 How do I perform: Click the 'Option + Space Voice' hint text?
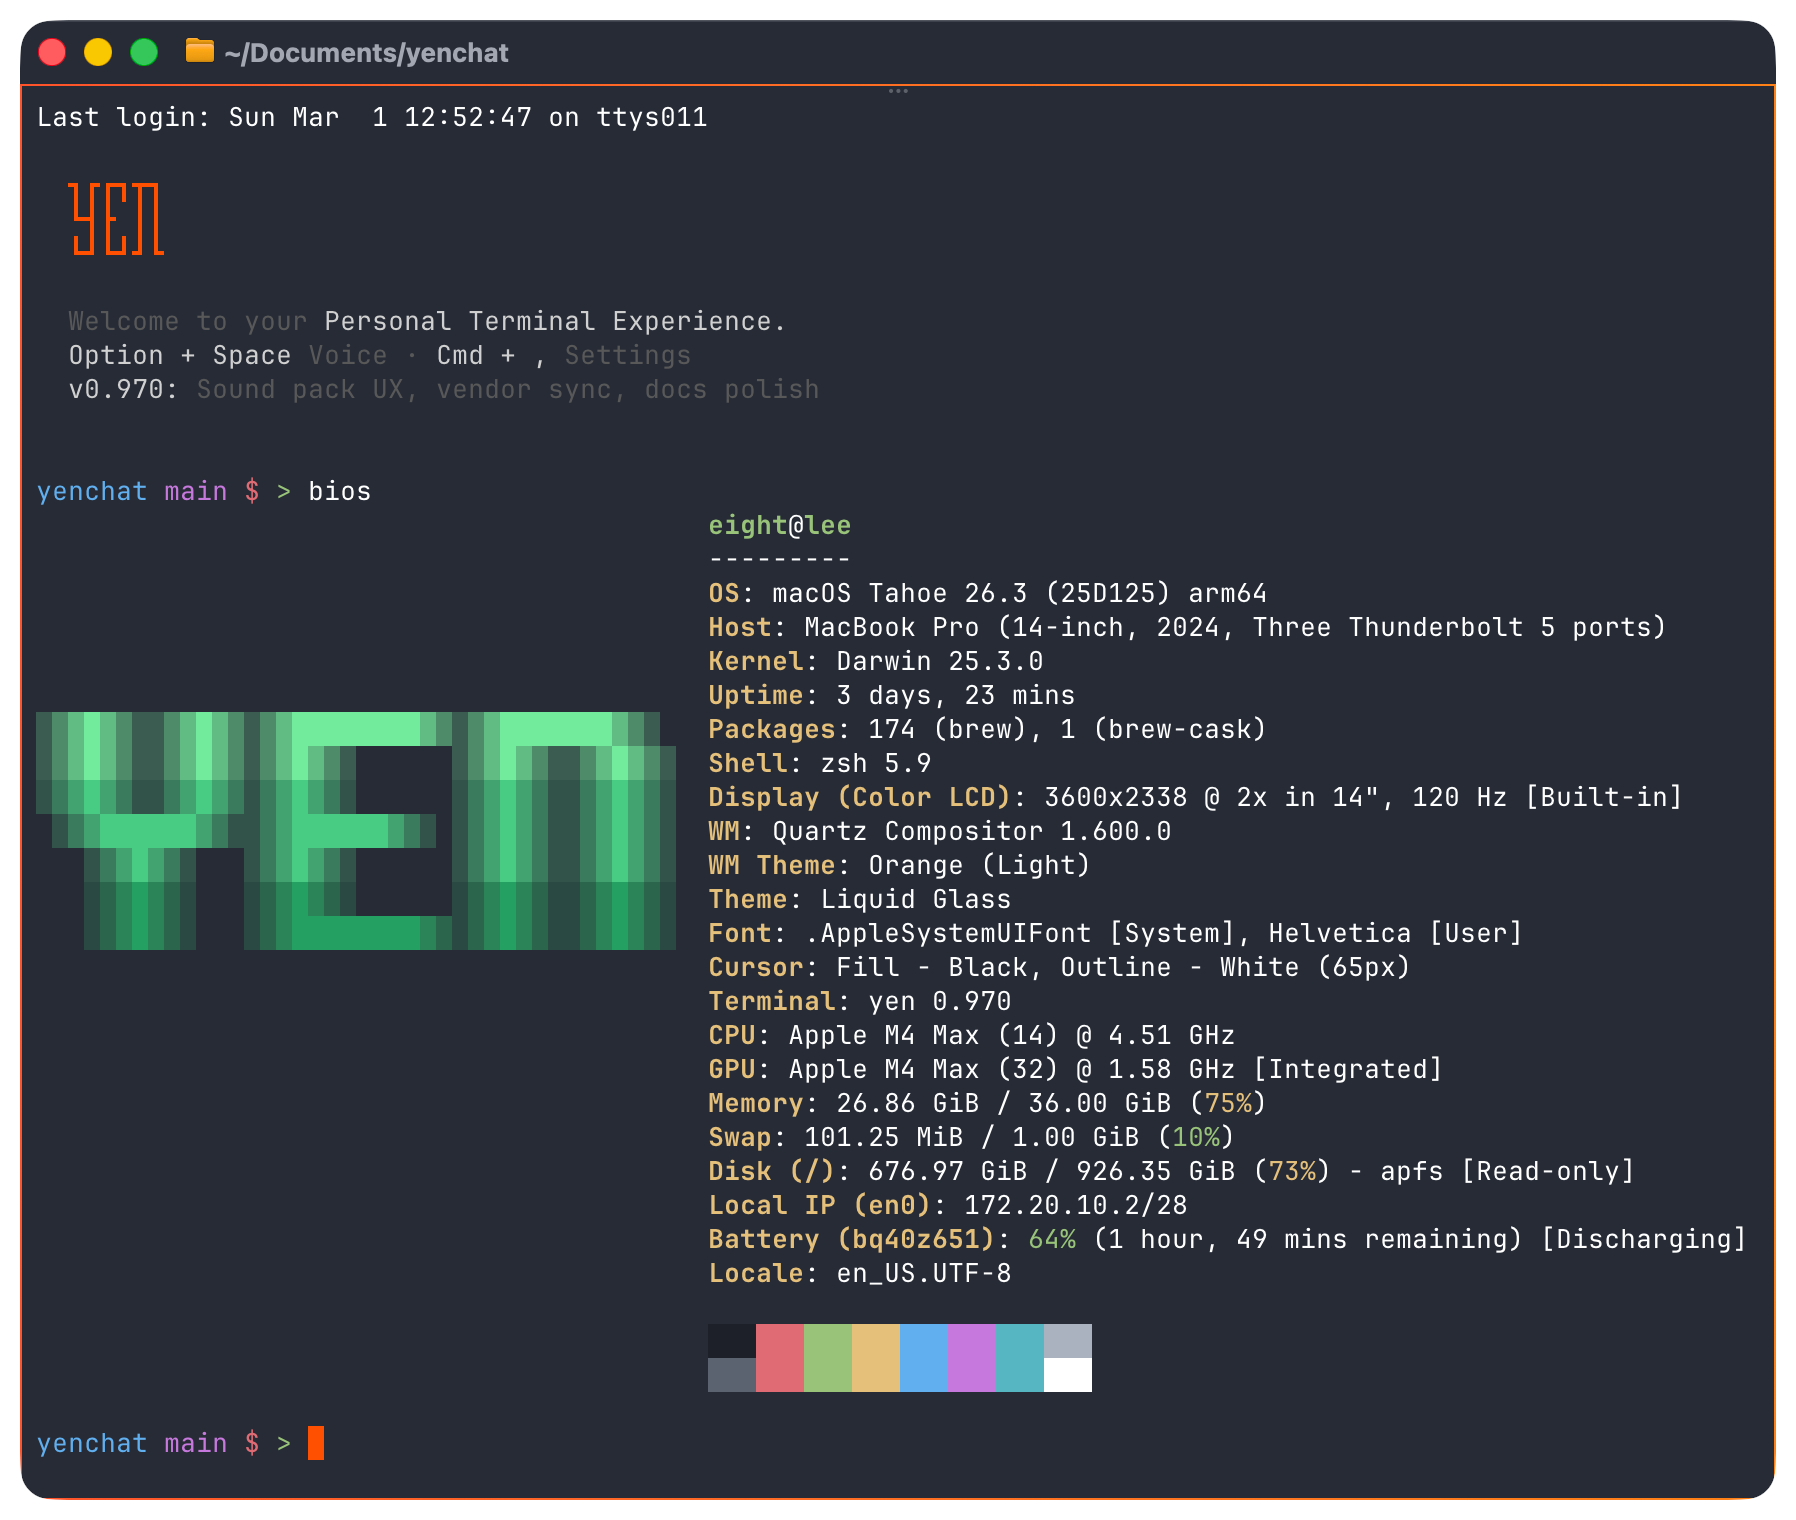228,355
